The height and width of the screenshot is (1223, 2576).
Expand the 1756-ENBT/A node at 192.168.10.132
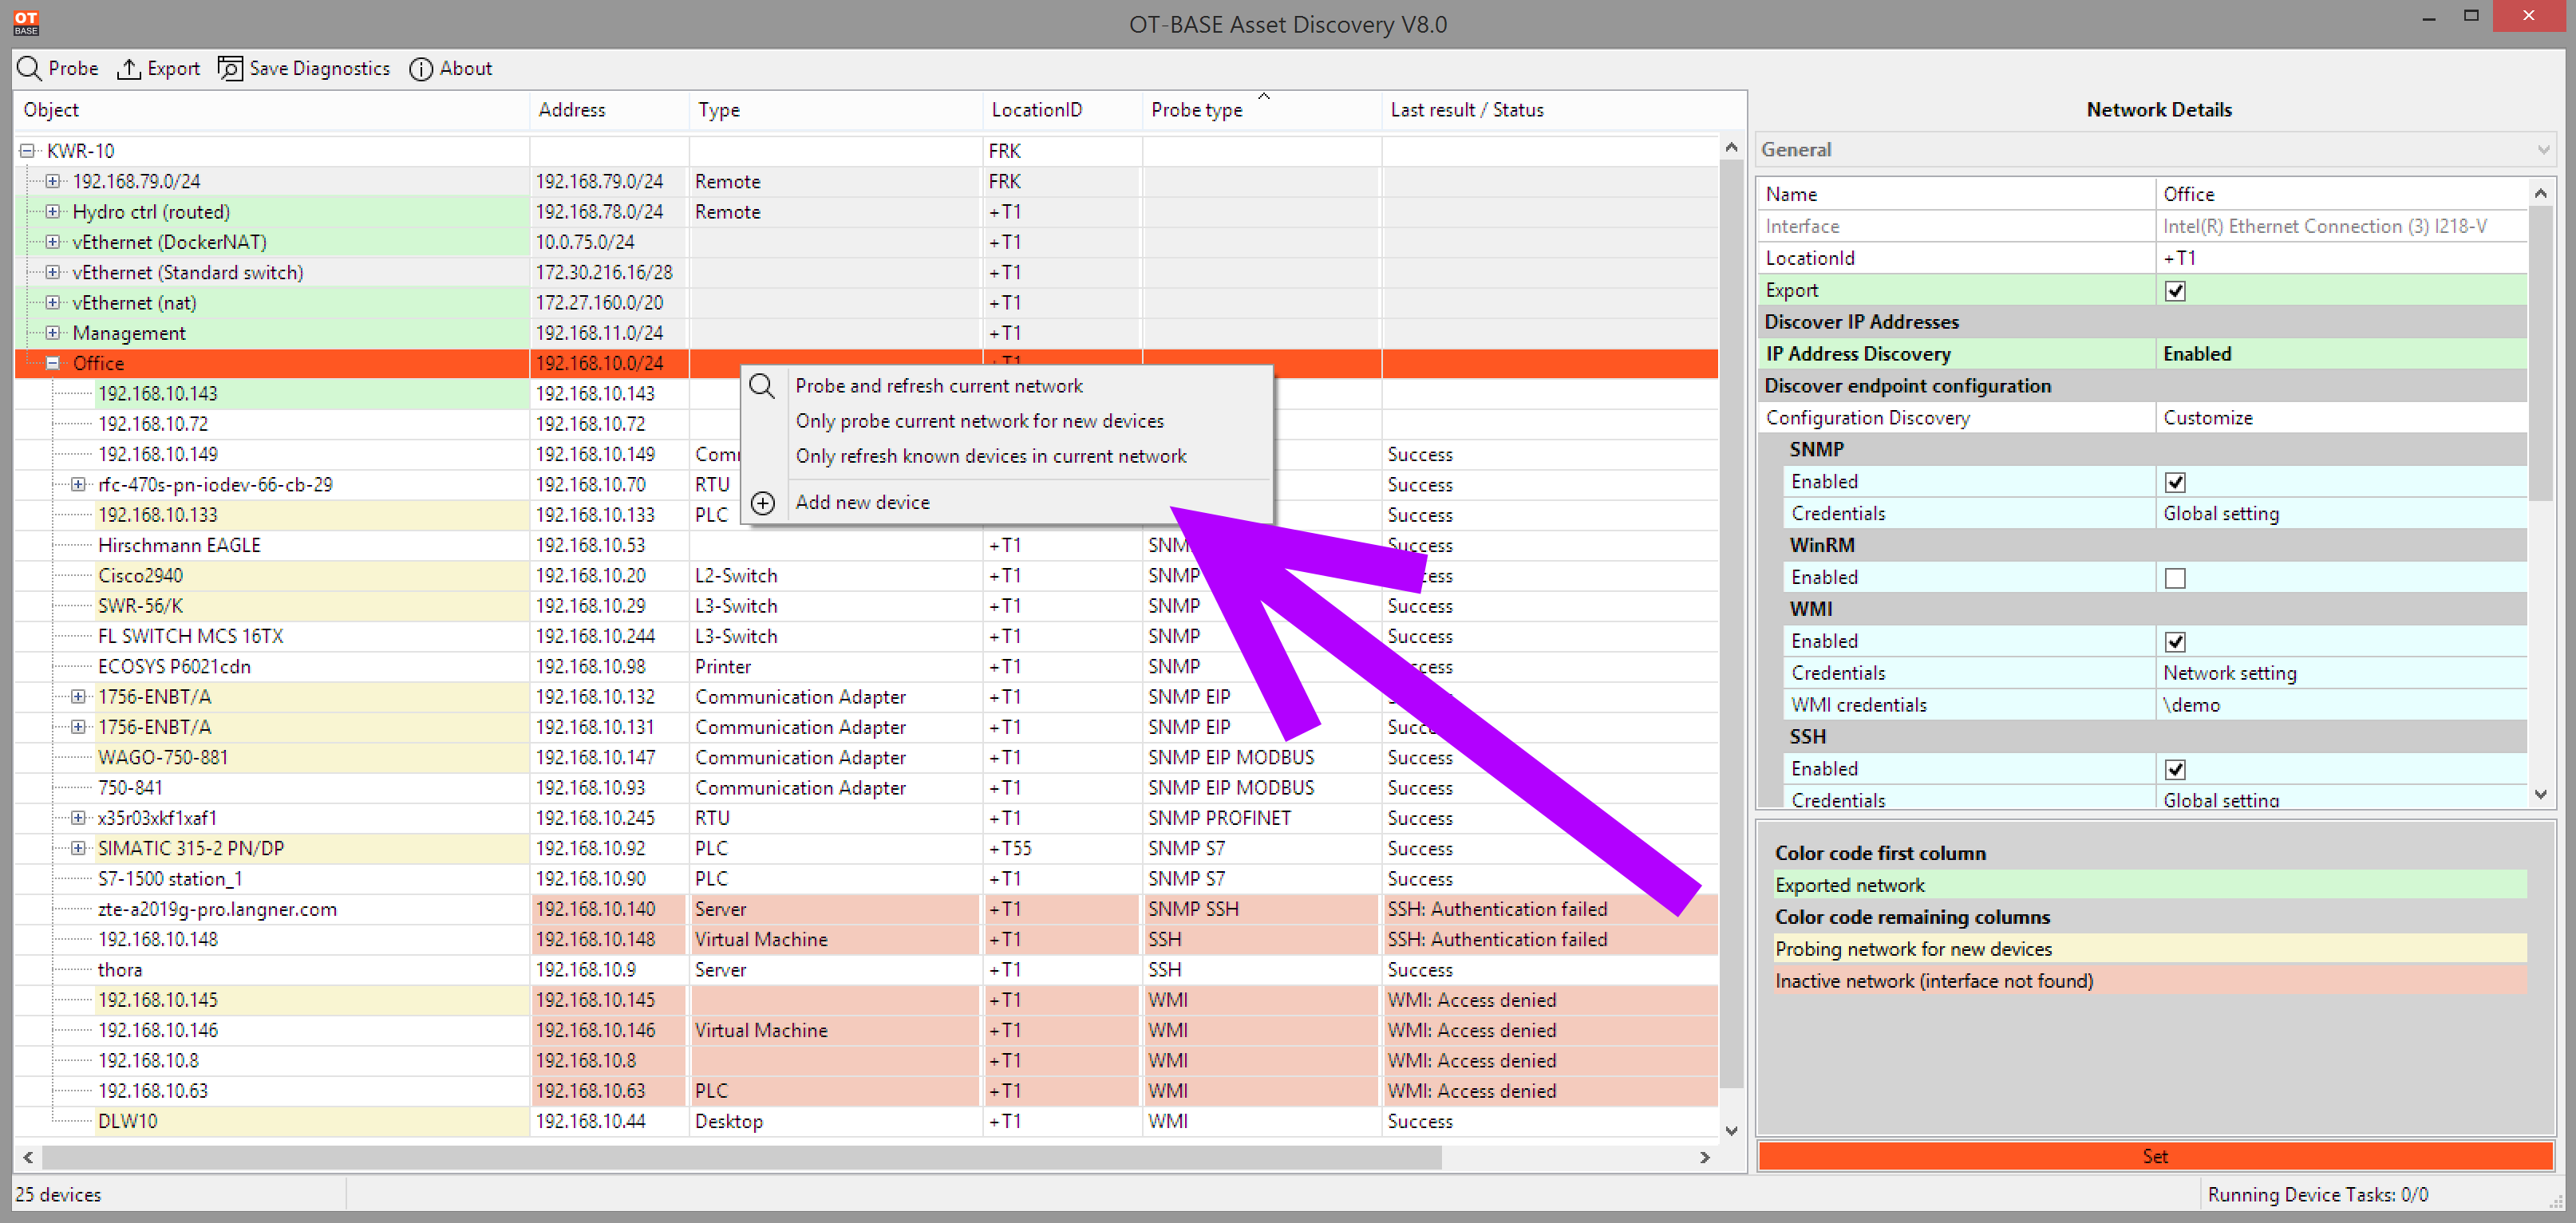[x=78, y=696]
